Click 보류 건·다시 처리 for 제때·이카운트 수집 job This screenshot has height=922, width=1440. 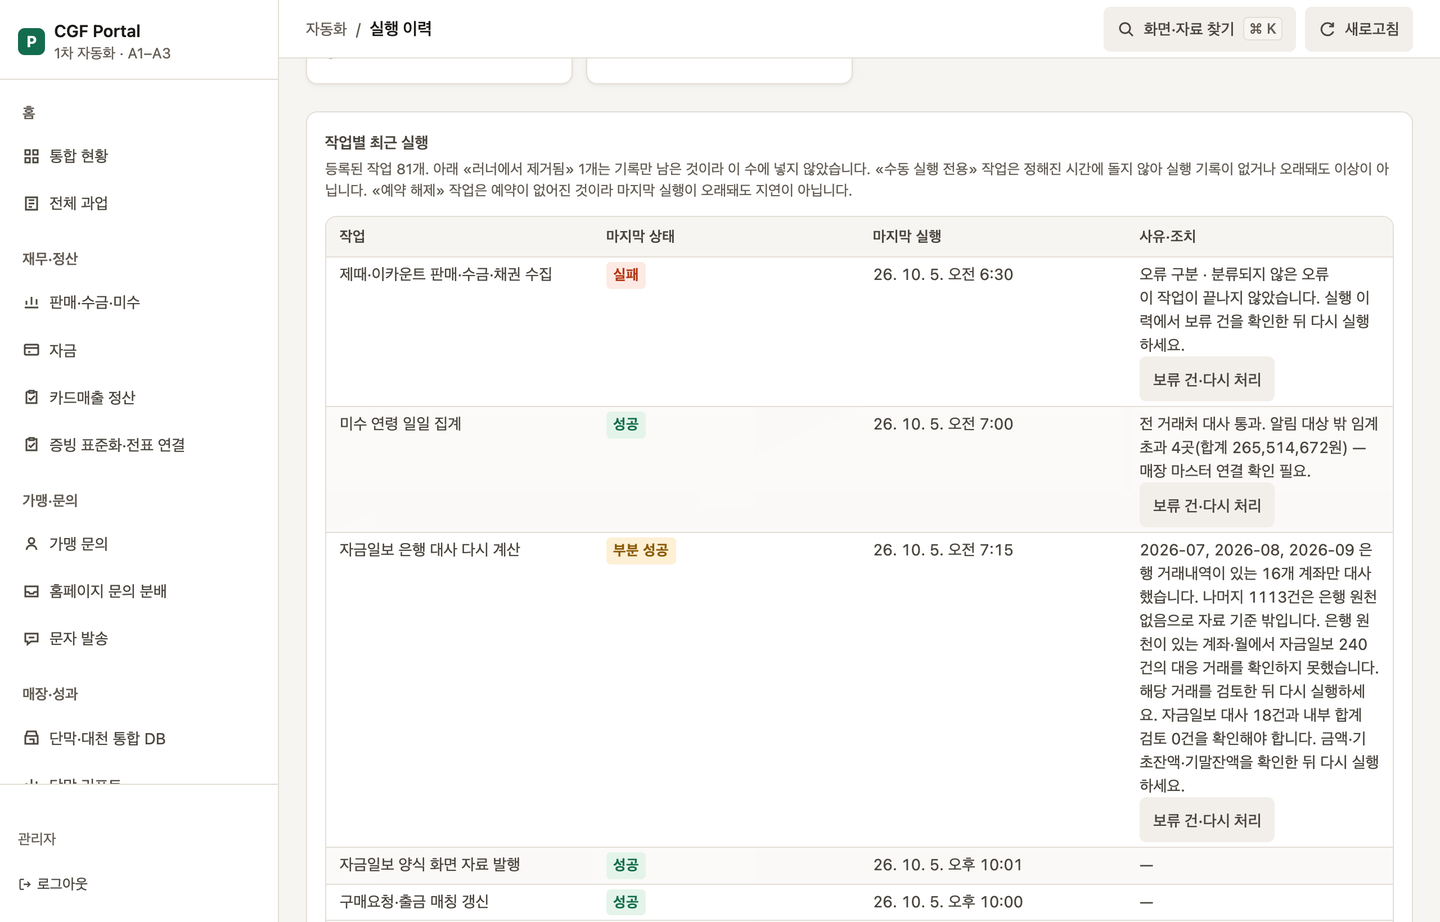(x=1207, y=380)
